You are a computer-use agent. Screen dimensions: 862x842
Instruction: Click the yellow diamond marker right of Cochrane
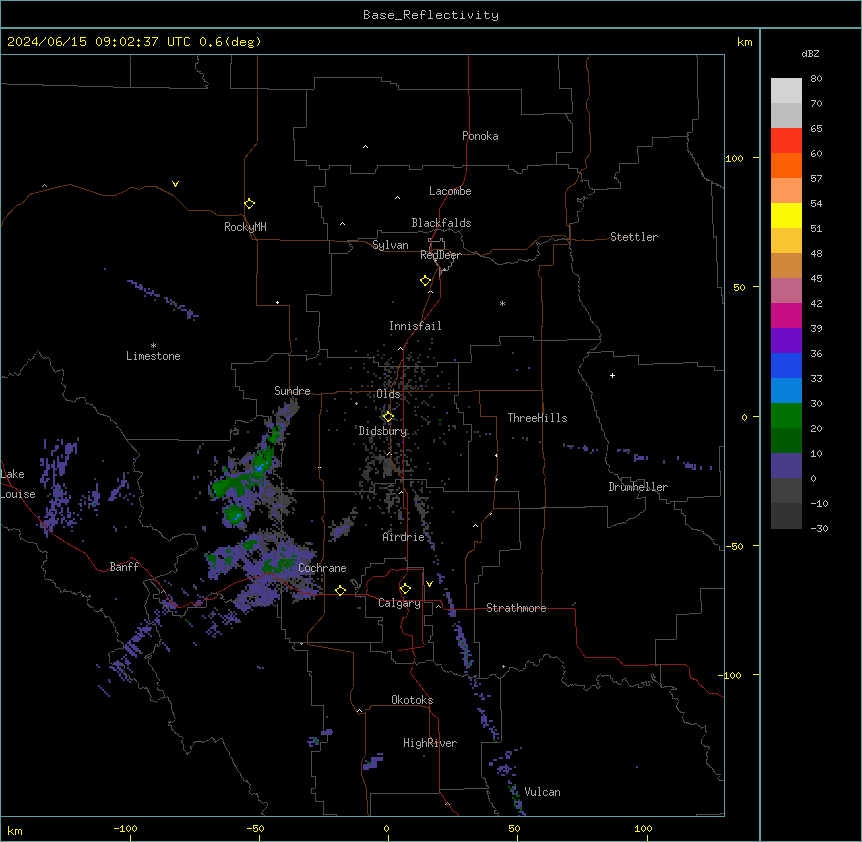[x=340, y=590]
